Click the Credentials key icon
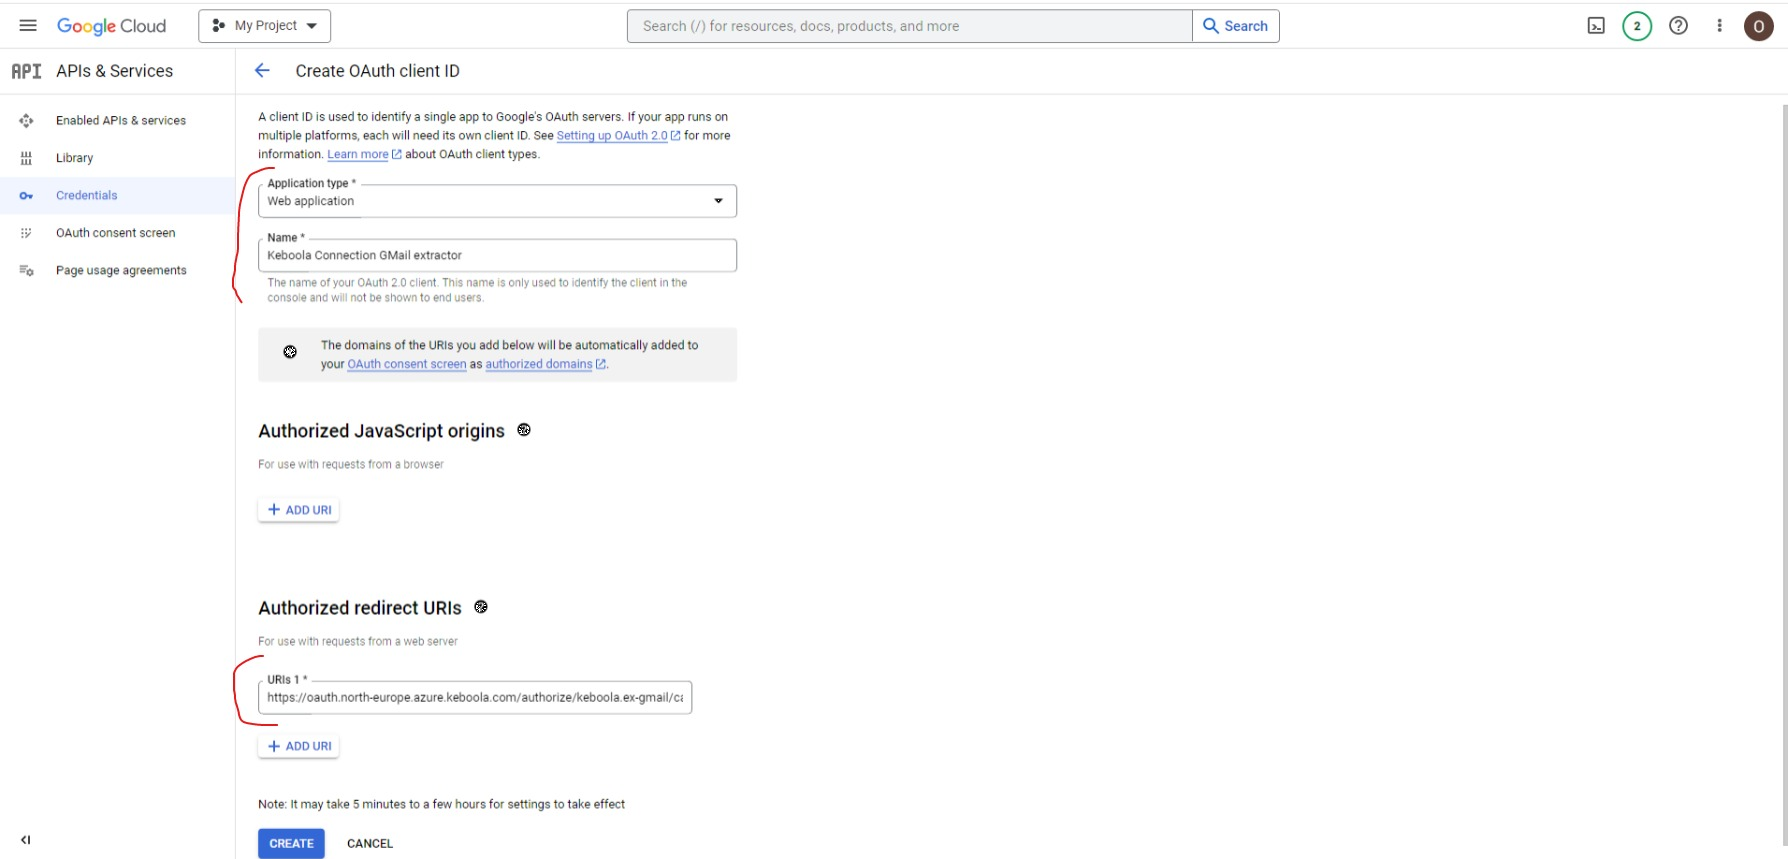Screen dimensions: 1788x859 click(26, 195)
